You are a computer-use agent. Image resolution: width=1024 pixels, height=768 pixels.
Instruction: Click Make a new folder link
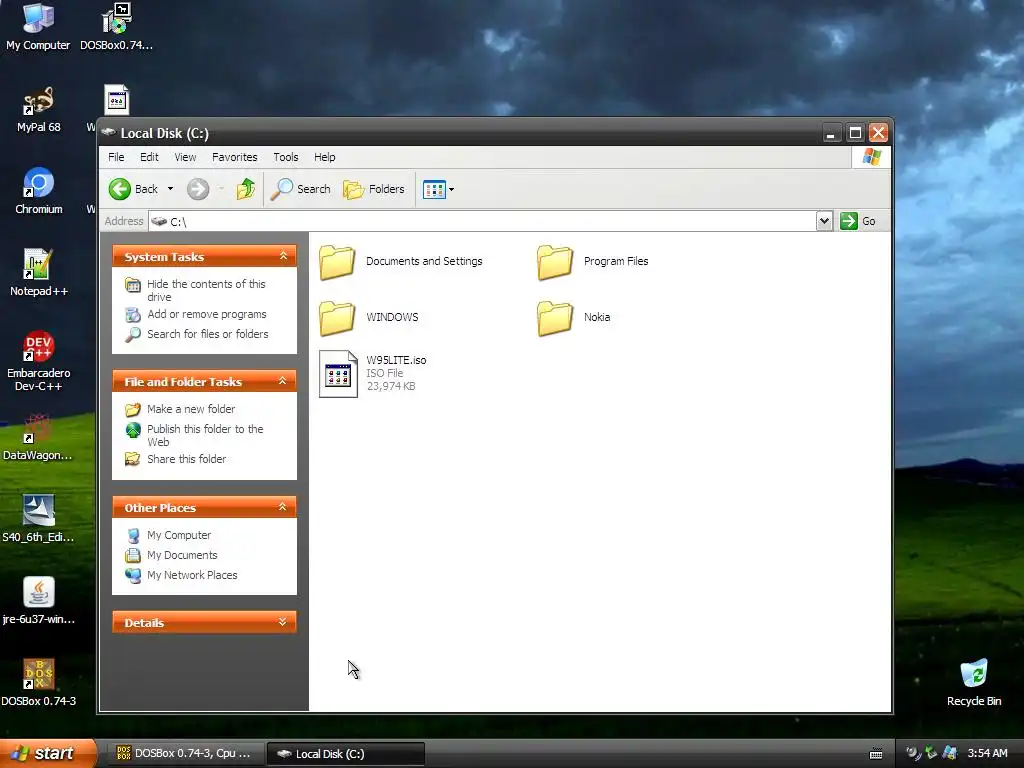(180, 409)
